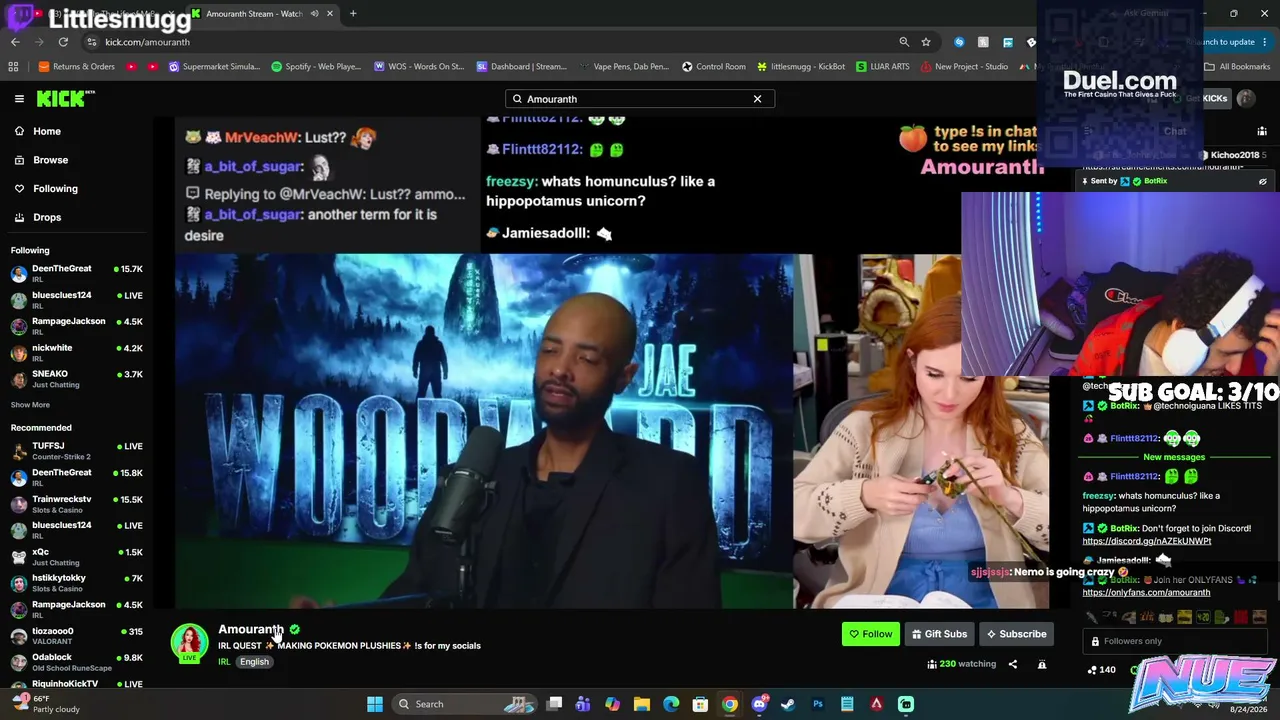Subscribe to Amouranth
The image size is (1280, 720).
(x=1016, y=634)
